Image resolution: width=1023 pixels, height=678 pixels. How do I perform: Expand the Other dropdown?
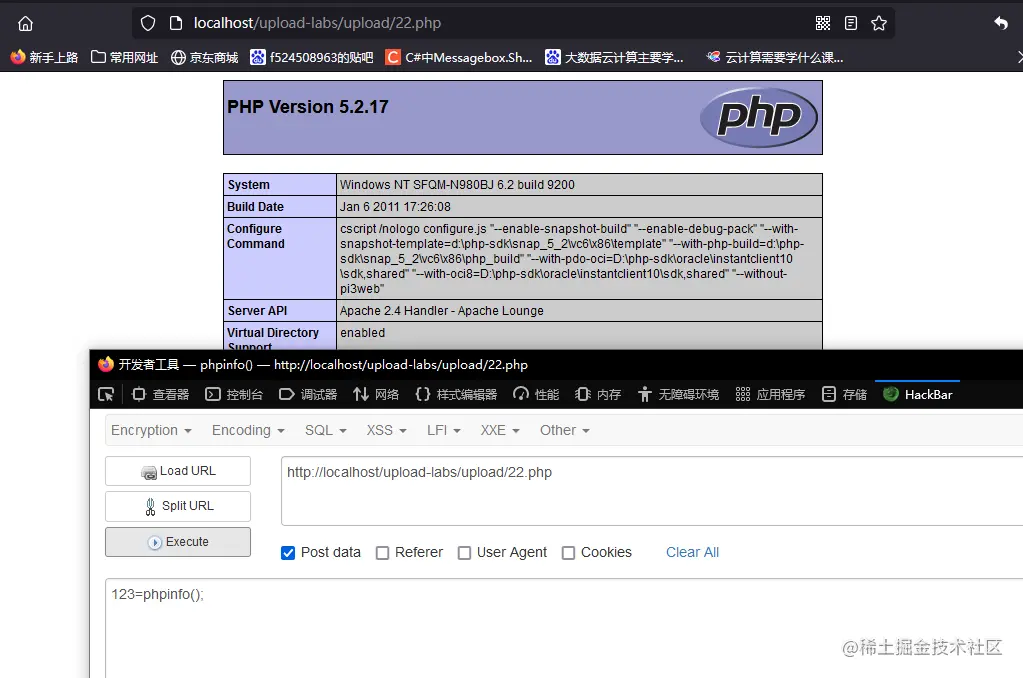click(564, 431)
